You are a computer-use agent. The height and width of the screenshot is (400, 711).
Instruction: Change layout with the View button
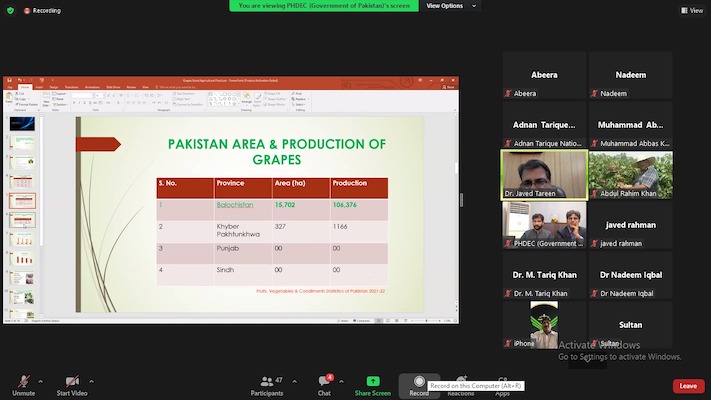(x=692, y=10)
